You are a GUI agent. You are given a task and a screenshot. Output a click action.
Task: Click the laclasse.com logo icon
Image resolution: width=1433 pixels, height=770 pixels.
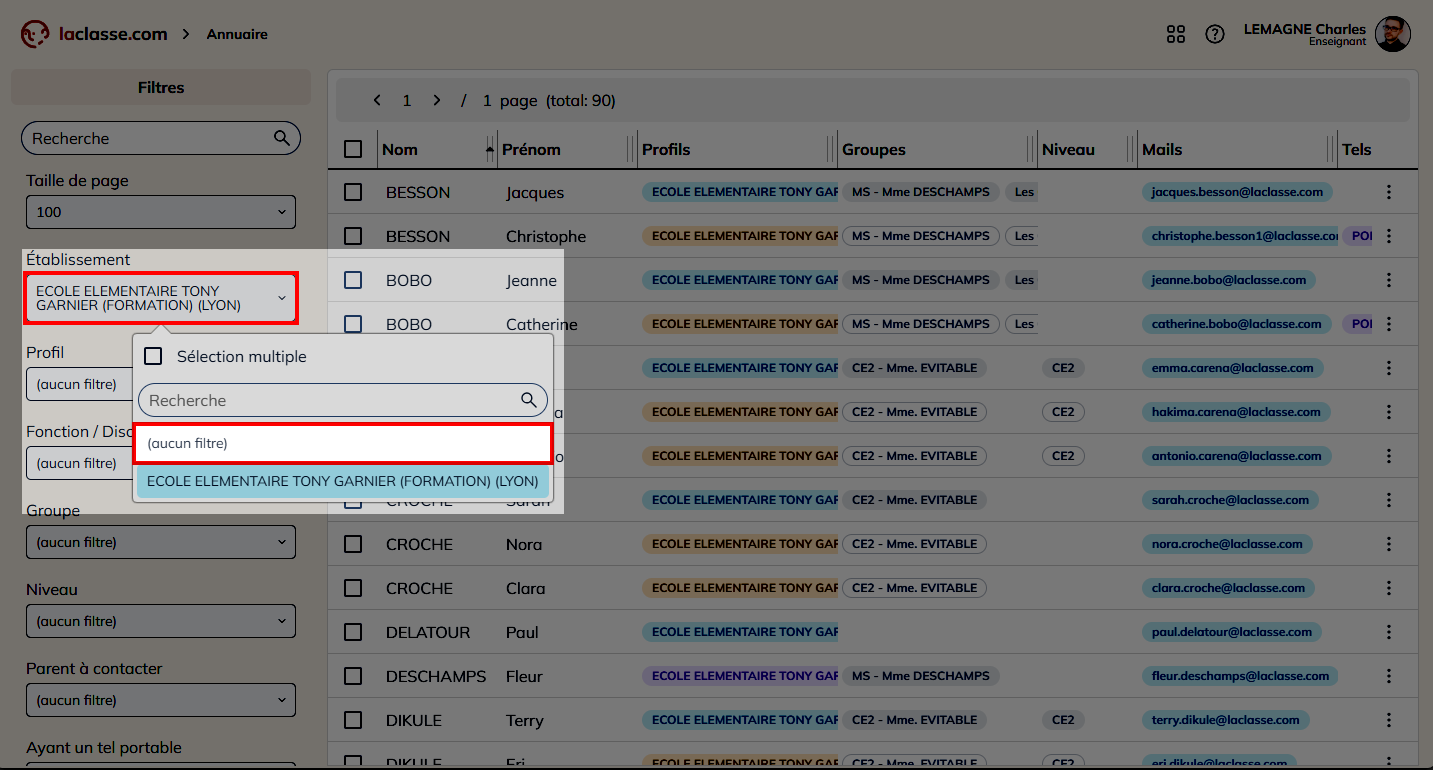pos(35,34)
